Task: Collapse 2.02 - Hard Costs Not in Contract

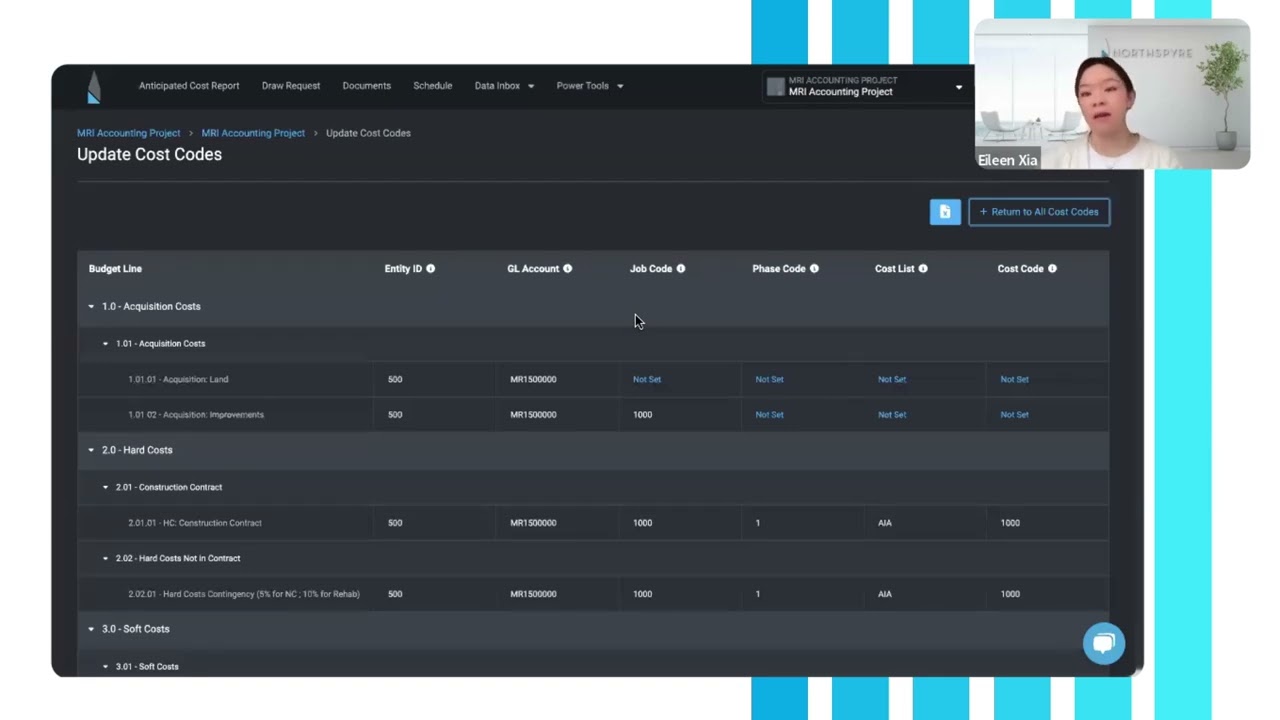Action: (x=105, y=559)
